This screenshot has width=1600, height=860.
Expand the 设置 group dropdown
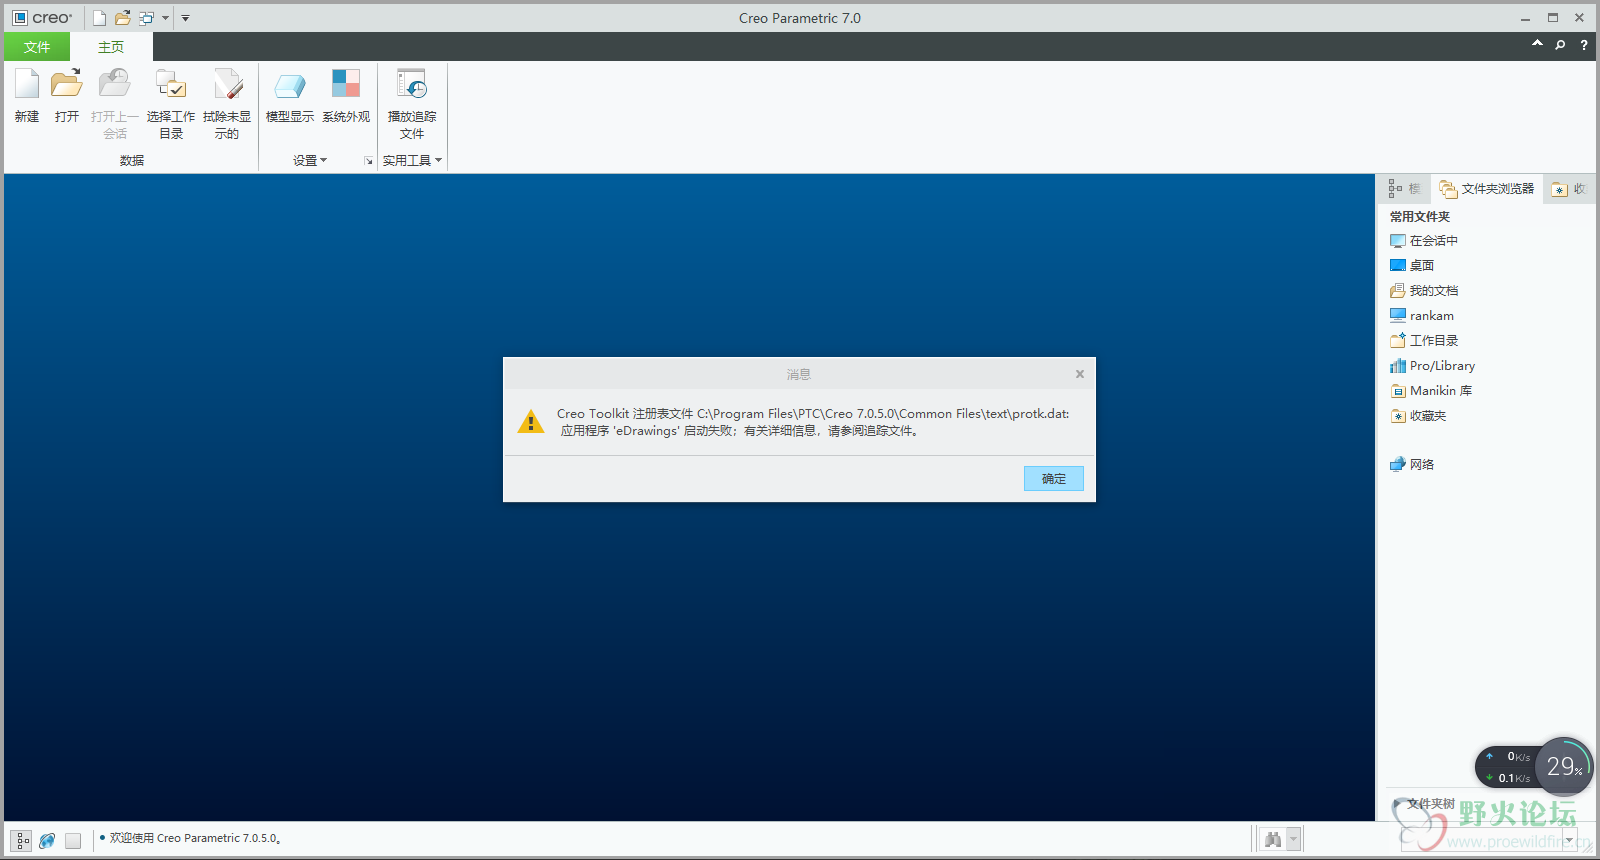coord(310,160)
